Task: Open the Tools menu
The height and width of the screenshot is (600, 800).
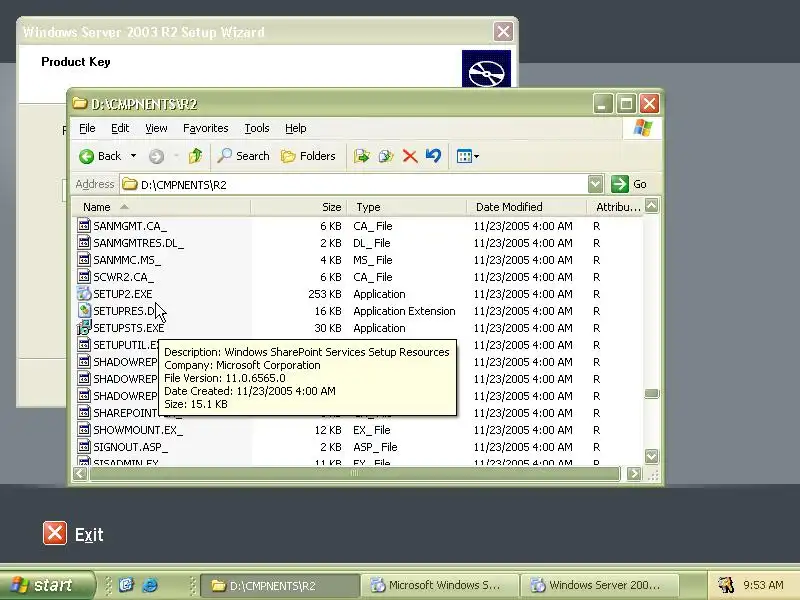Action: [x=257, y=128]
